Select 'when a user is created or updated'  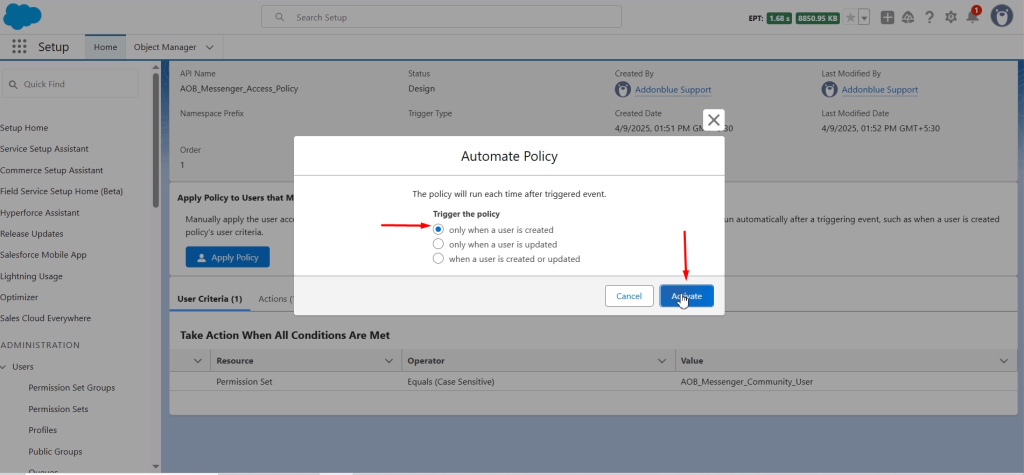pos(438,258)
